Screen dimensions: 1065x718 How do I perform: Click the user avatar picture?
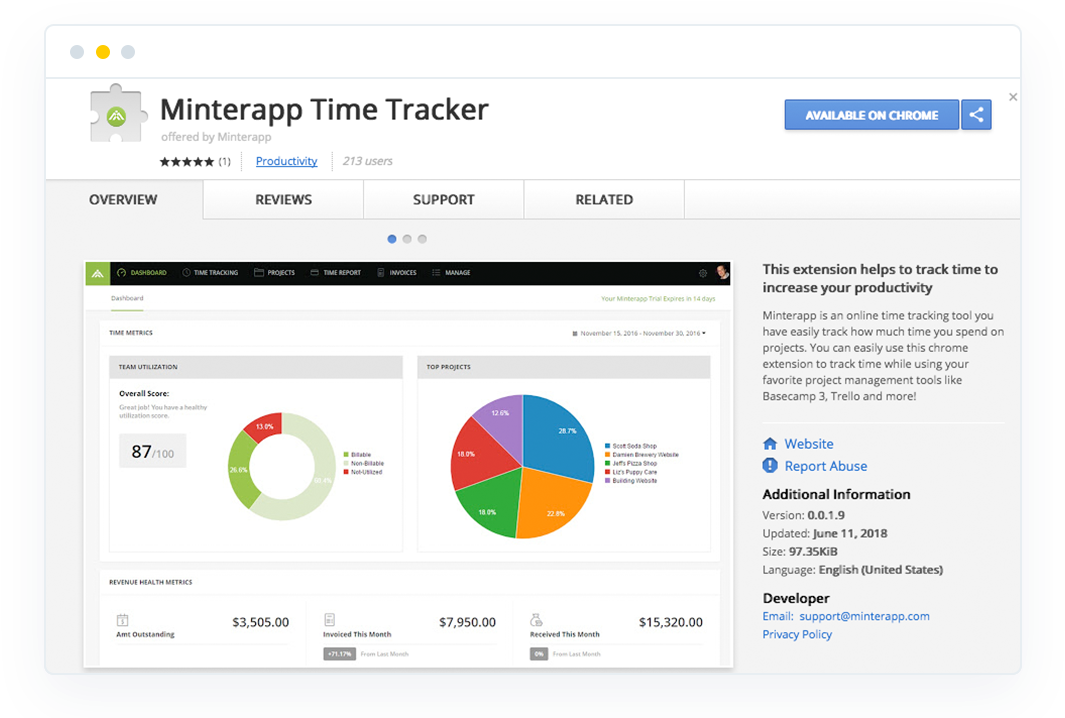[x=723, y=272]
